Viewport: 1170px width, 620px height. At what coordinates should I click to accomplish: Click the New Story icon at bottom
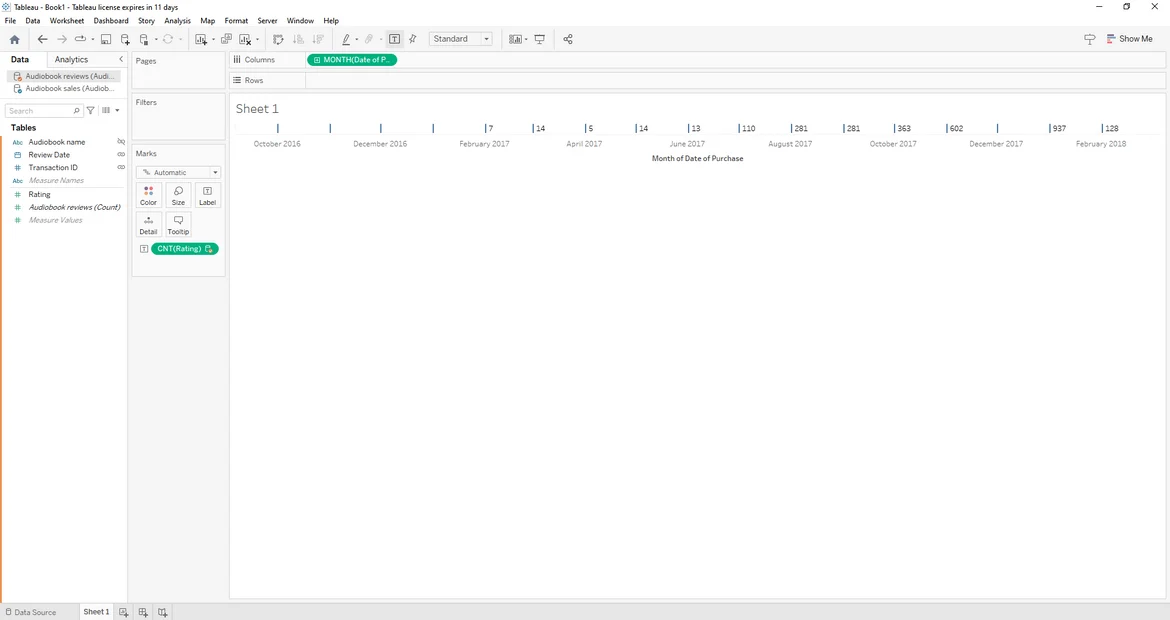pos(162,612)
